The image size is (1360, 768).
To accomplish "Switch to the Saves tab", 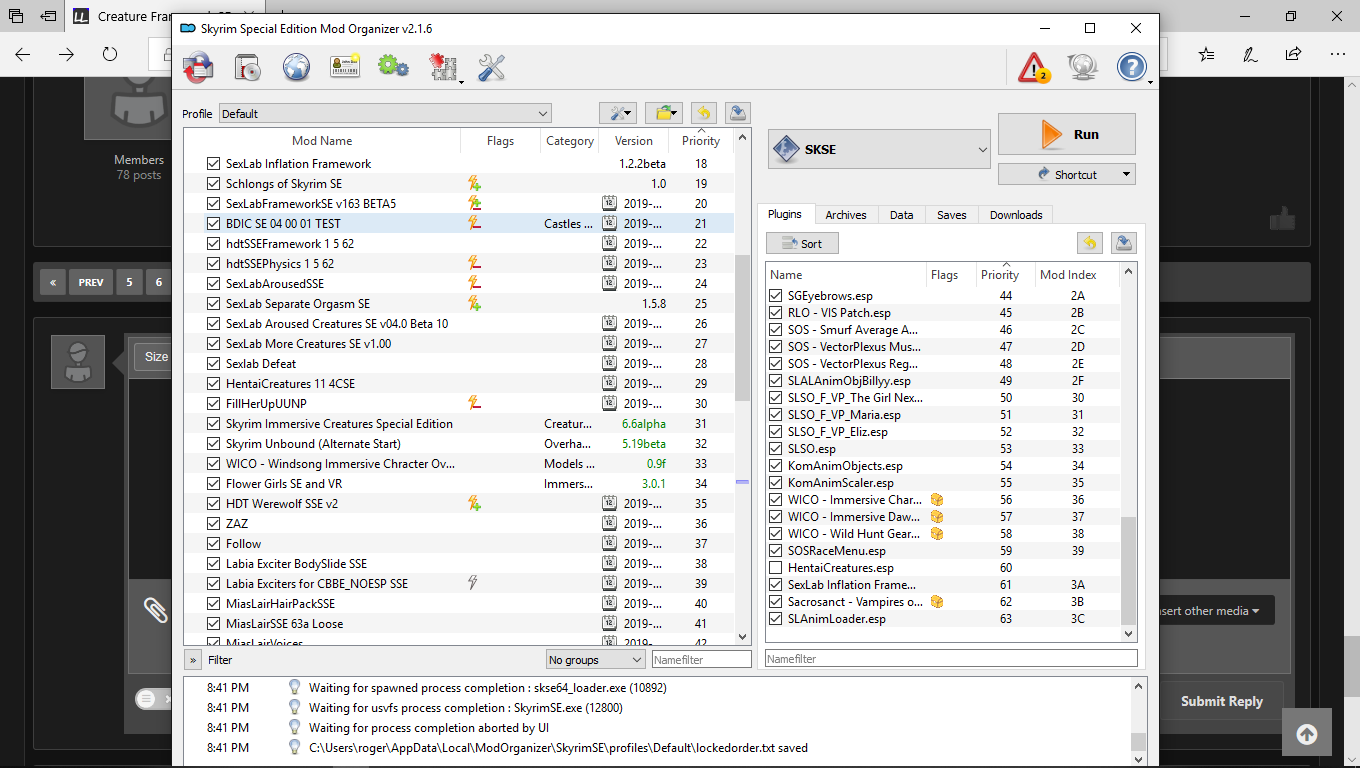I will point(952,215).
